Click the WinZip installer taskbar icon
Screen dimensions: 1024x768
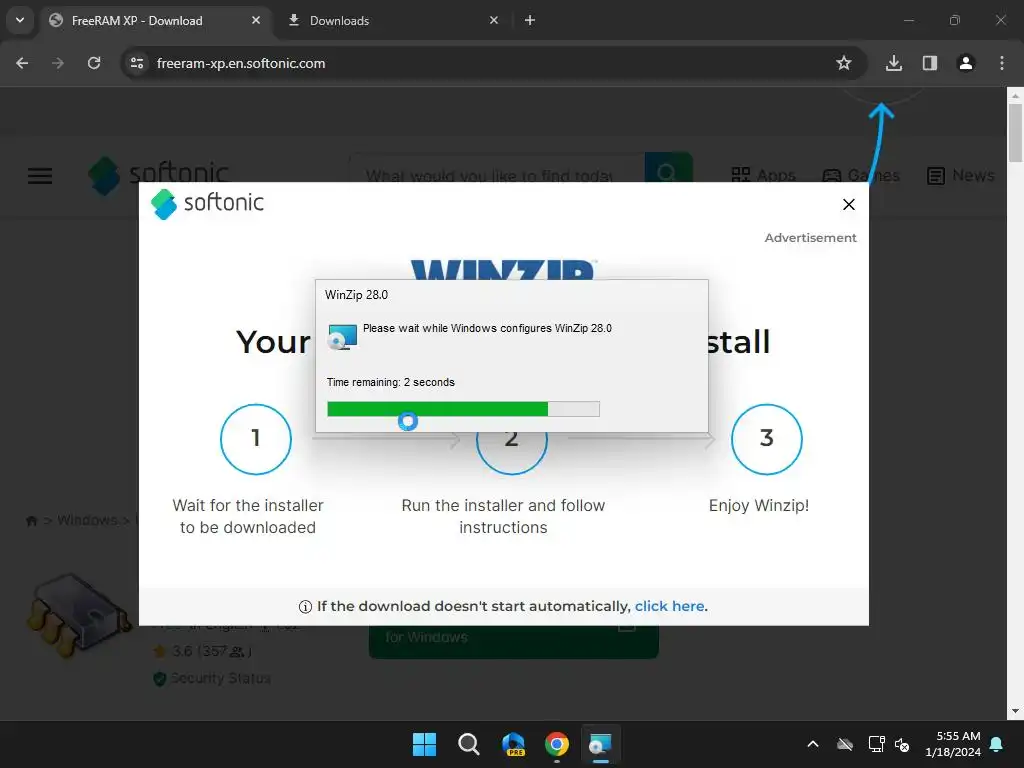tap(600, 744)
